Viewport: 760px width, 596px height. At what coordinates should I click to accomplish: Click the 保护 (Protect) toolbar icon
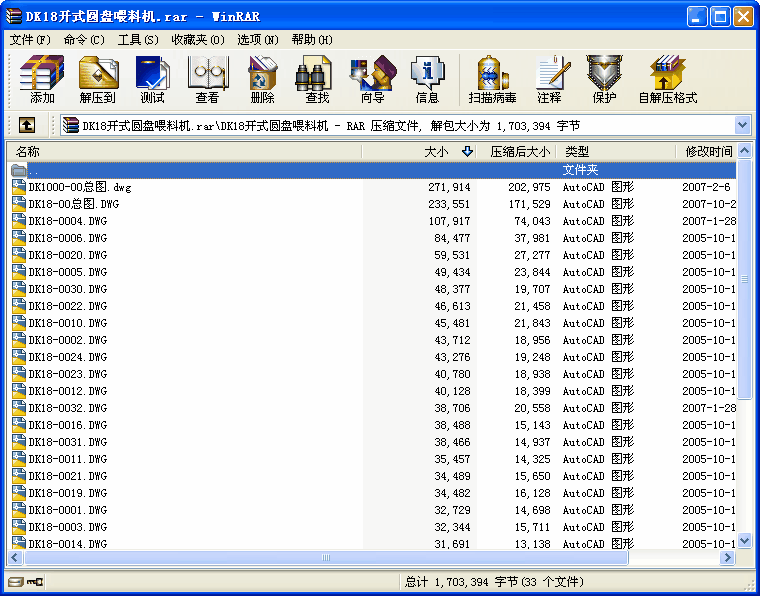click(604, 79)
